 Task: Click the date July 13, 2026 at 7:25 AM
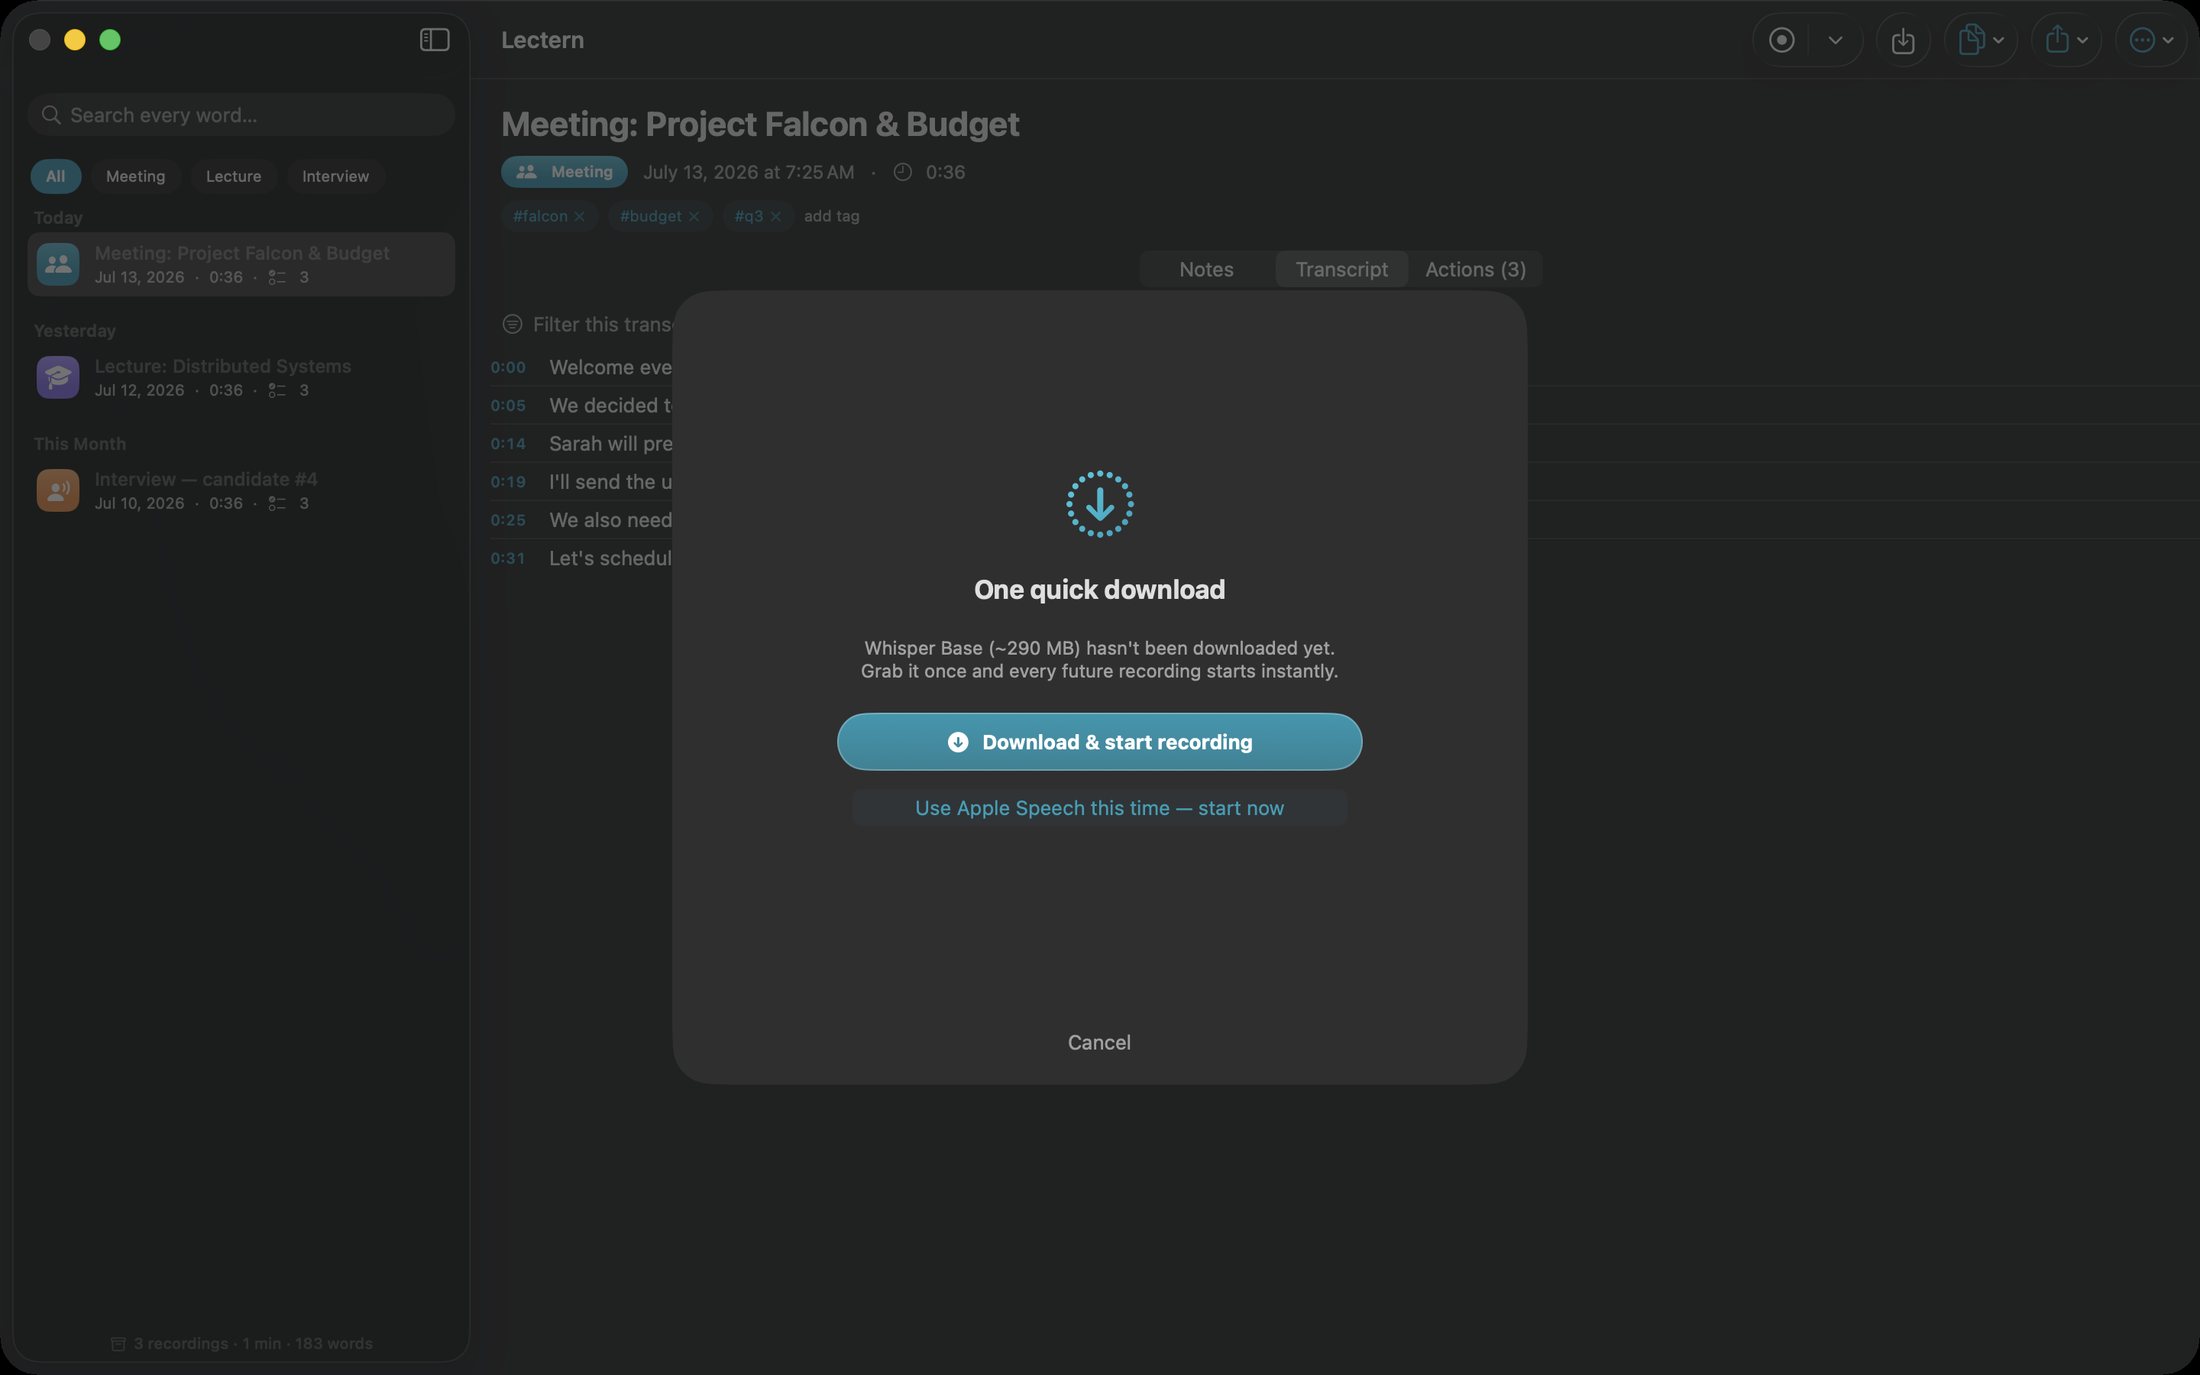[x=748, y=172]
